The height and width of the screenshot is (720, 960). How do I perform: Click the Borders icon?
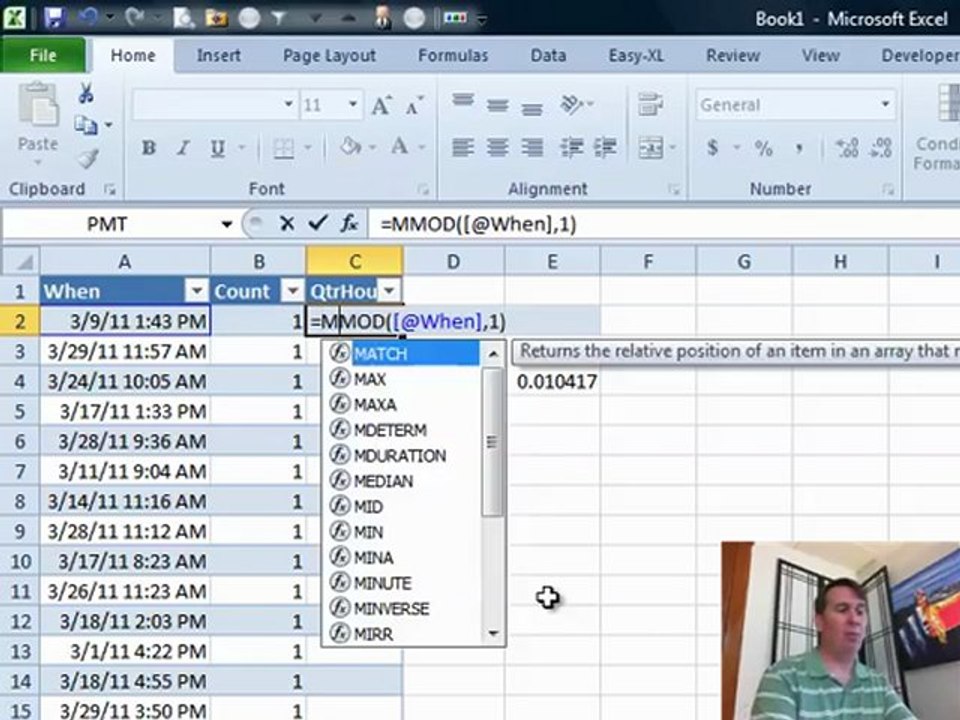click(283, 148)
